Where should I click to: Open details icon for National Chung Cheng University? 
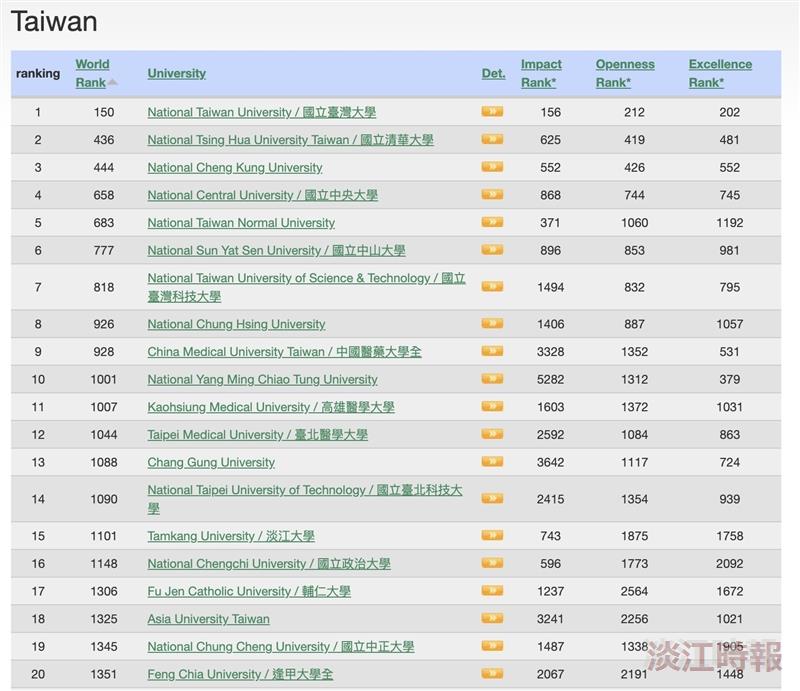click(x=492, y=646)
